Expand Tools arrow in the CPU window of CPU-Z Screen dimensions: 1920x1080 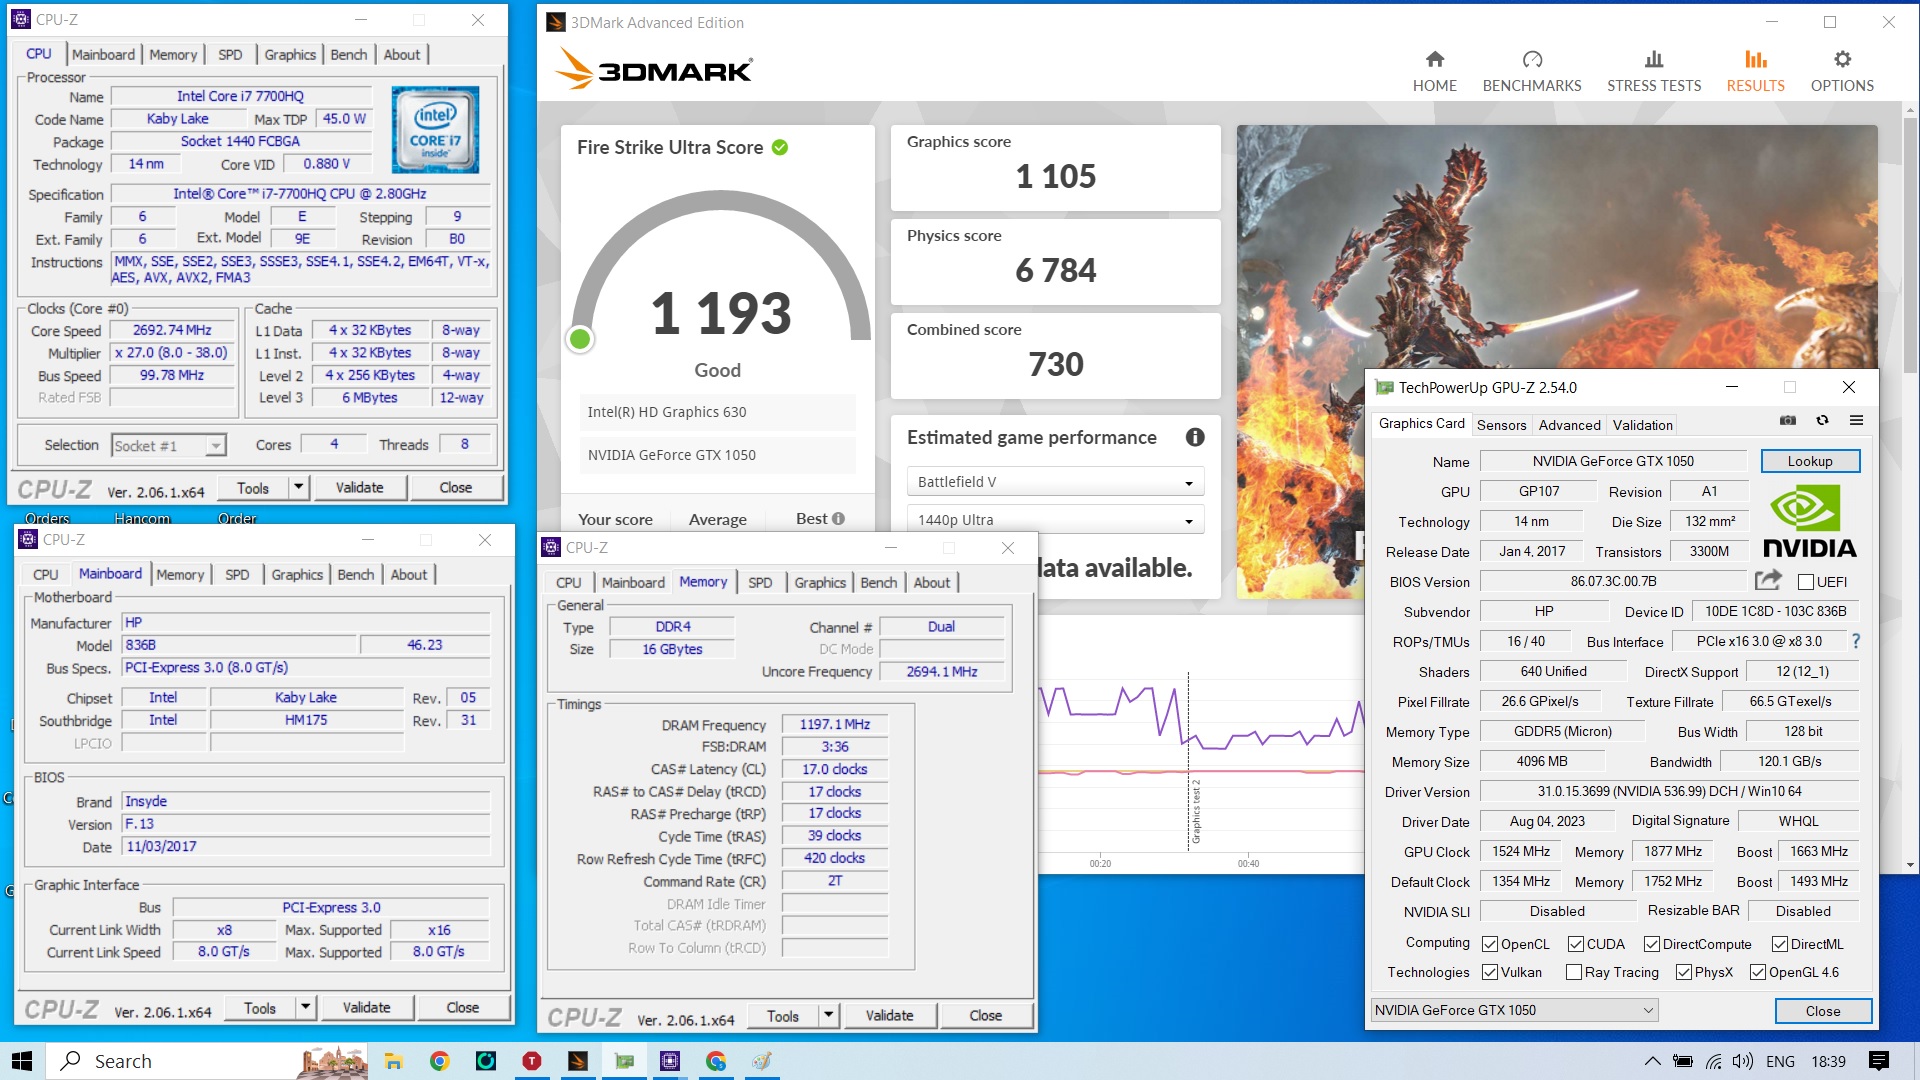tap(298, 487)
